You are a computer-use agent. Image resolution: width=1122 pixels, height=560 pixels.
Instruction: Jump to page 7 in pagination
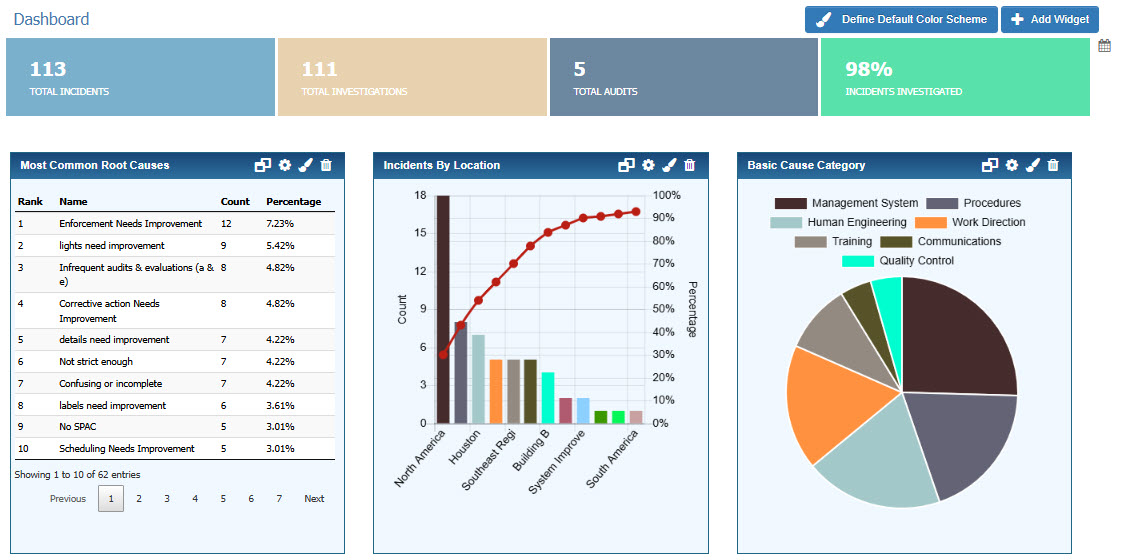click(x=279, y=499)
